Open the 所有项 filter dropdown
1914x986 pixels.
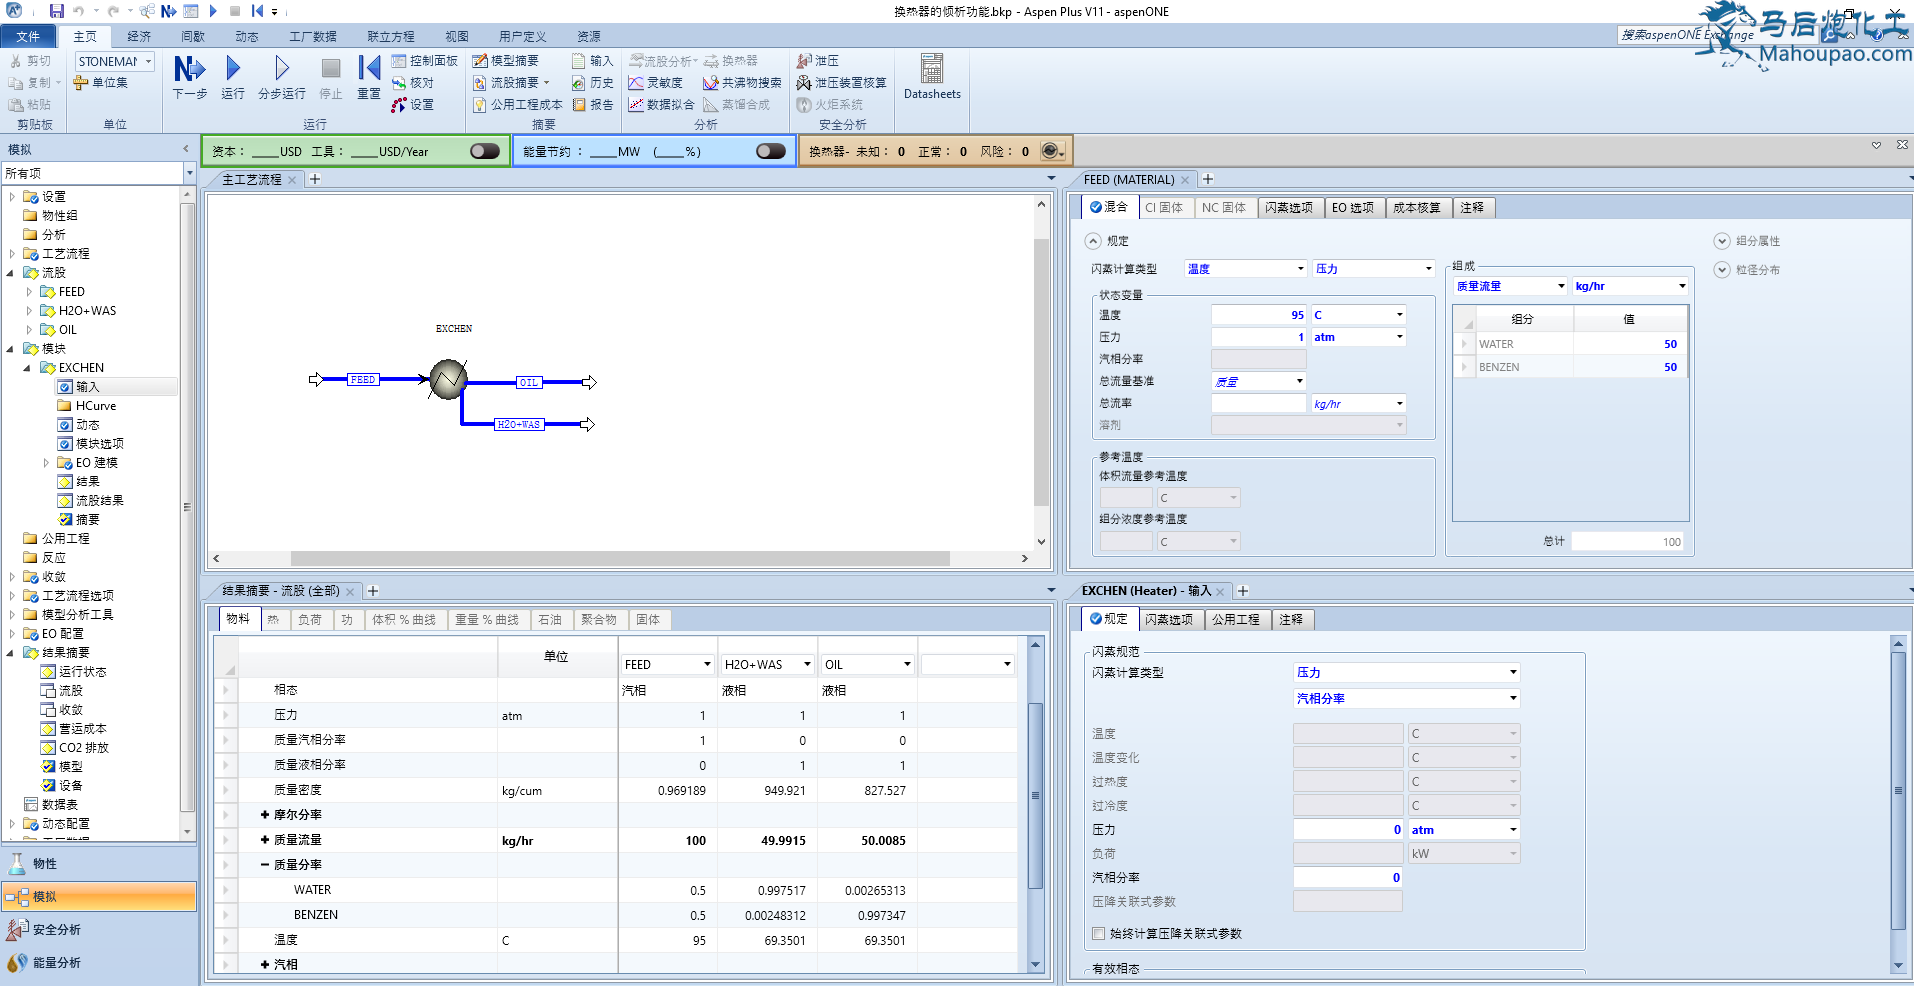(x=189, y=173)
